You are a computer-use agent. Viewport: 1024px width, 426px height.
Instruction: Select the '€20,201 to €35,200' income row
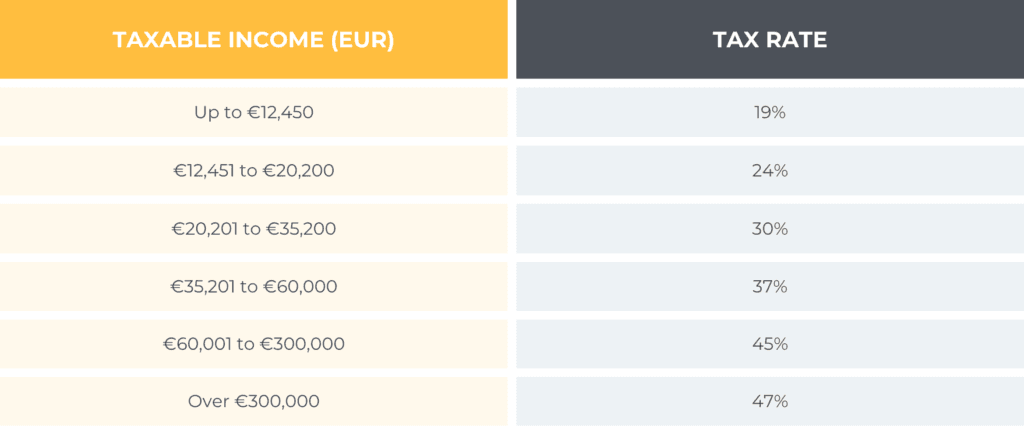pos(253,229)
